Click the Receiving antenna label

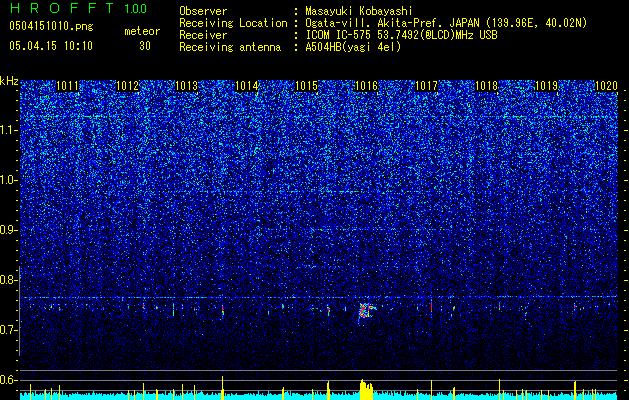pyautogui.click(x=230, y=47)
